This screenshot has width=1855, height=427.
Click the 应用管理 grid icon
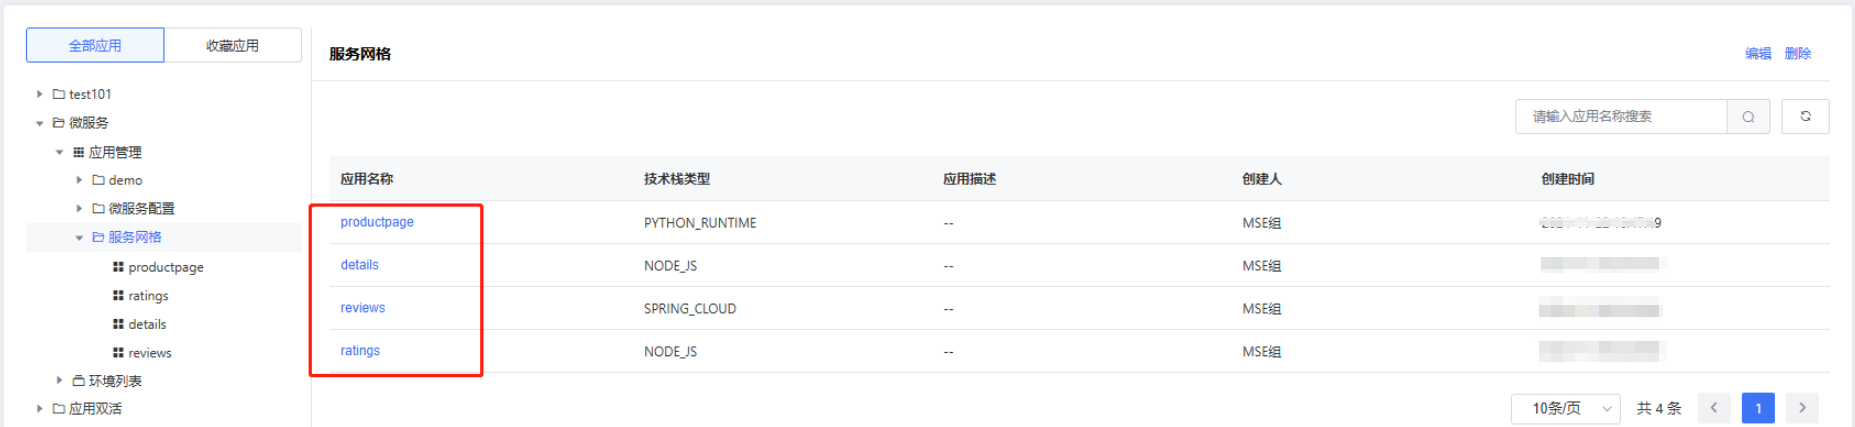[x=78, y=152]
